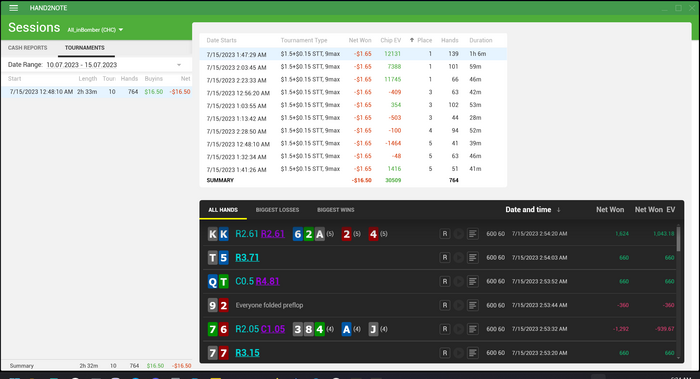Image resolution: width=700 pixels, height=379 pixels.
Task: Open hand history text for the 76 hand
Action: pyautogui.click(x=472, y=329)
